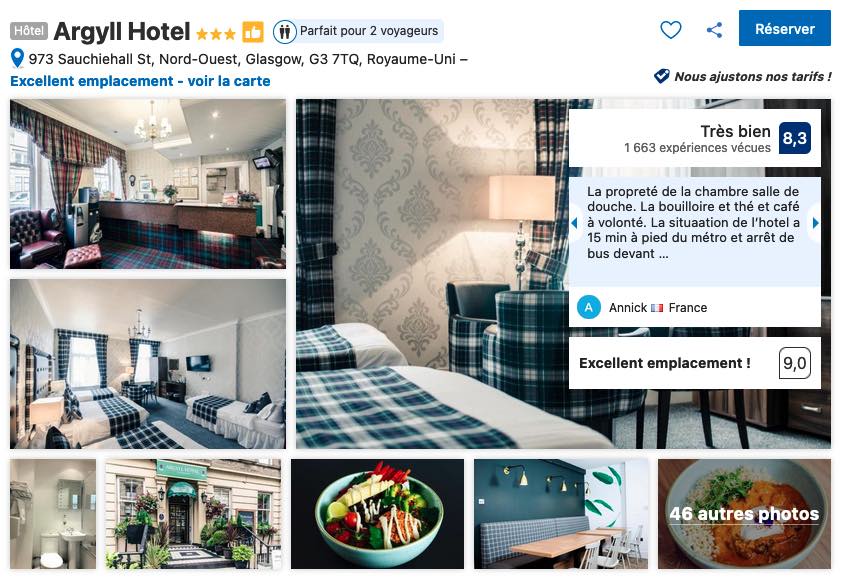
Task: Show the next review with right arrow
Action: click(815, 223)
